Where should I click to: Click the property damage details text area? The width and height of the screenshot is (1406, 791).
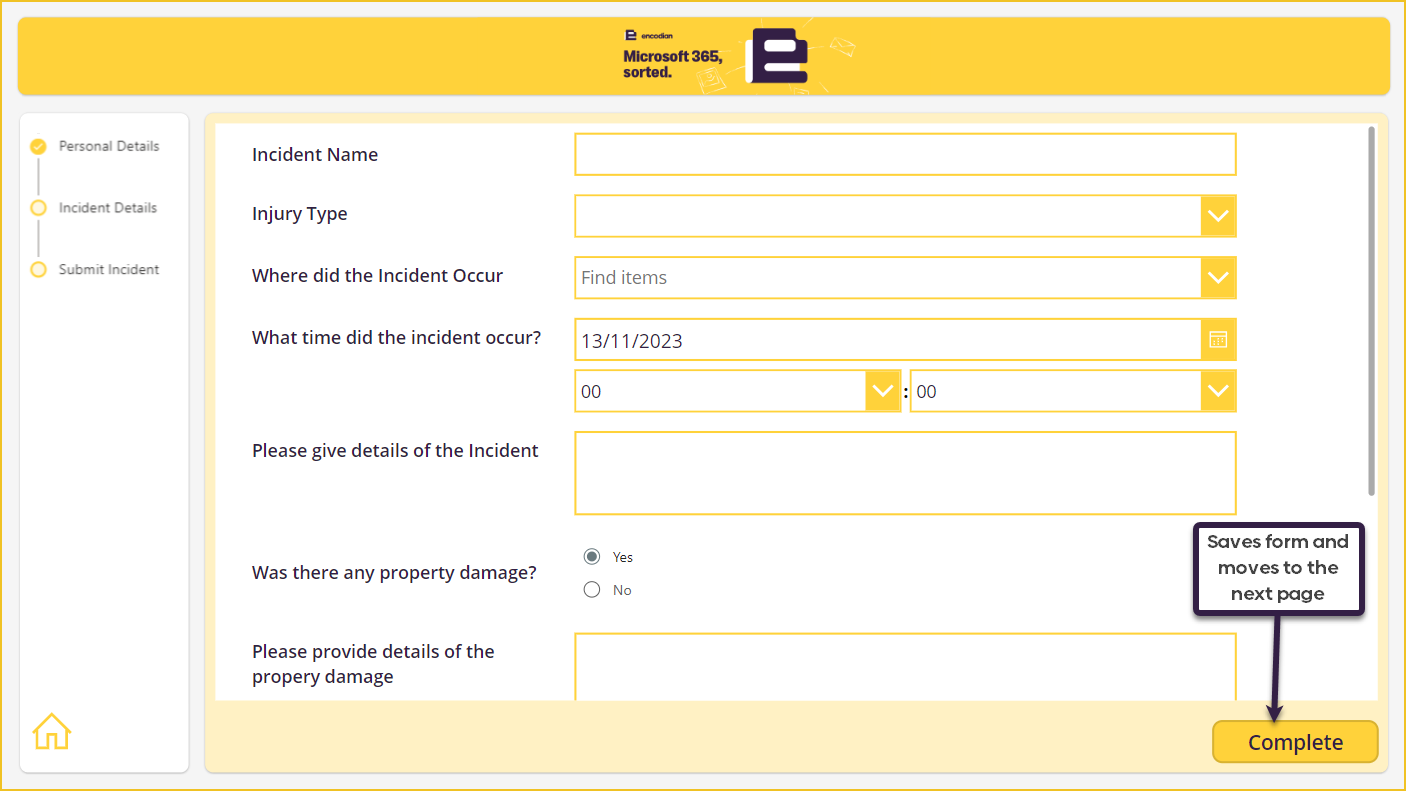[x=905, y=667]
